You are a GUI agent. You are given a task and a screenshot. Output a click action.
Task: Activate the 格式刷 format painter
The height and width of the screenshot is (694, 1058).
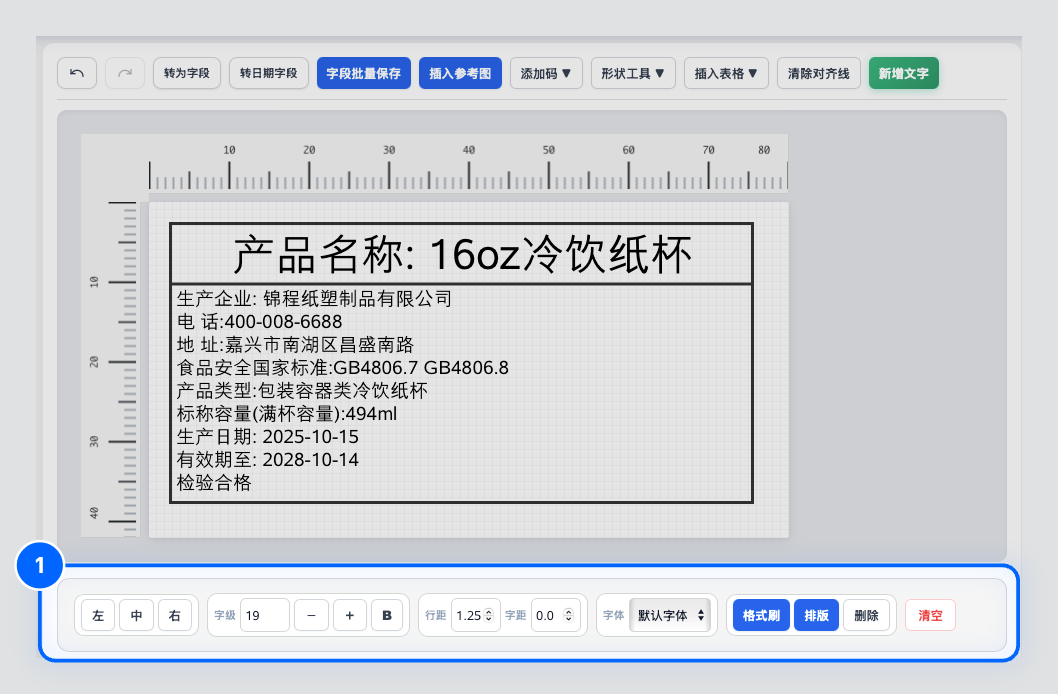tap(760, 615)
